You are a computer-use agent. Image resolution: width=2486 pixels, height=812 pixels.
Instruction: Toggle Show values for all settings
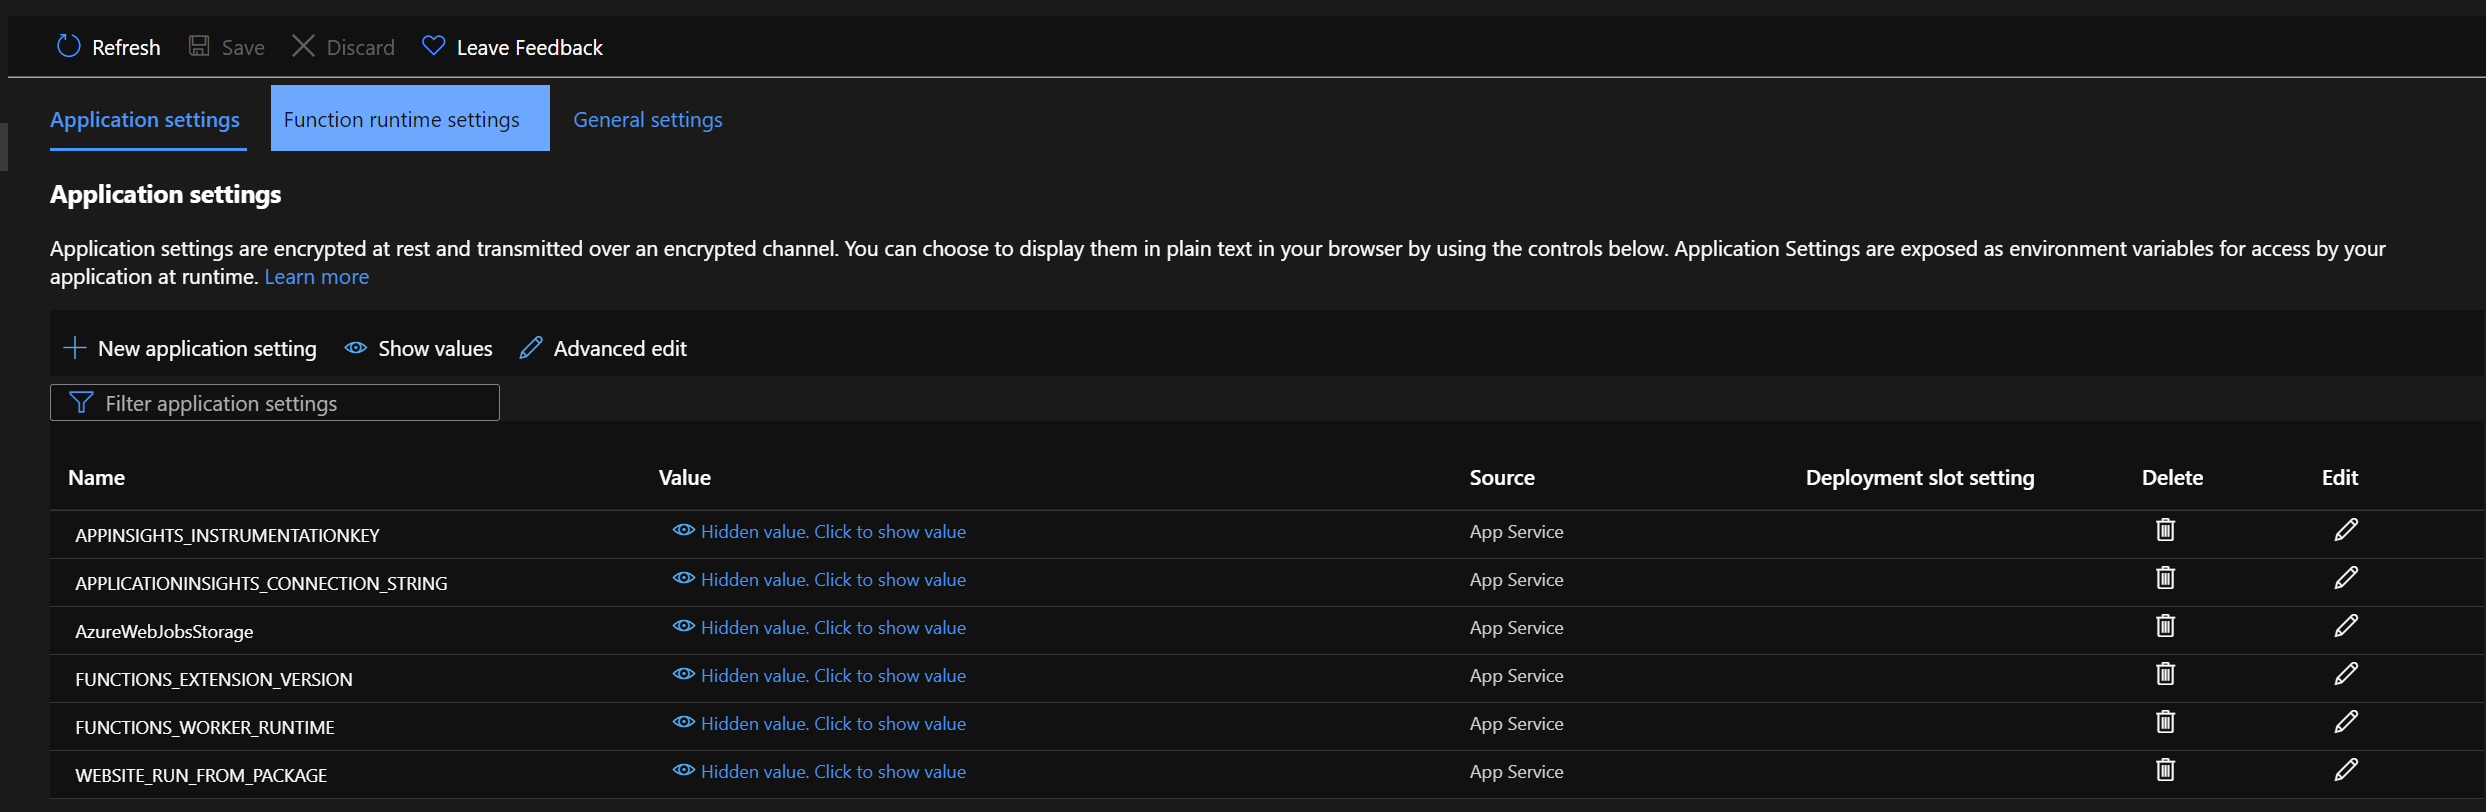pyautogui.click(x=419, y=348)
